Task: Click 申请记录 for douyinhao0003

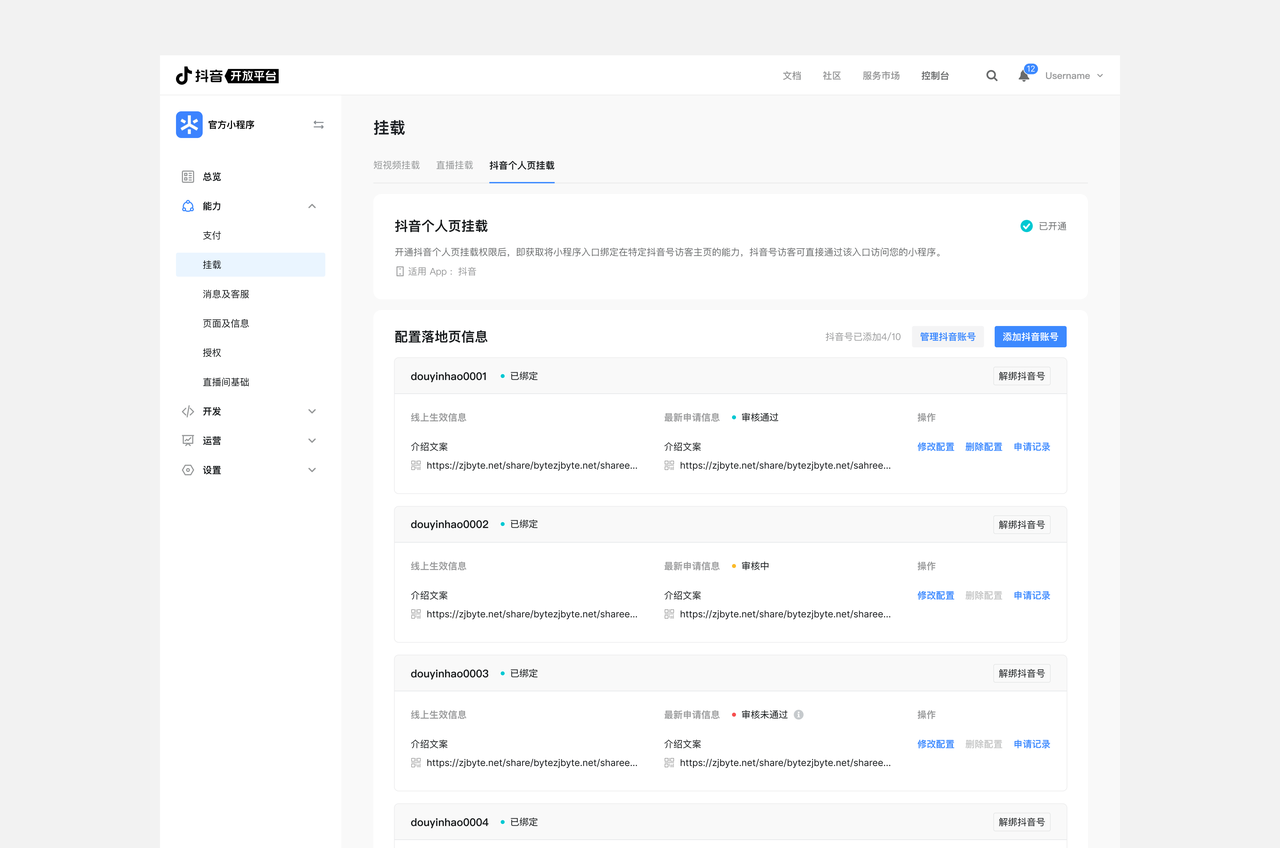Action: (x=1032, y=744)
